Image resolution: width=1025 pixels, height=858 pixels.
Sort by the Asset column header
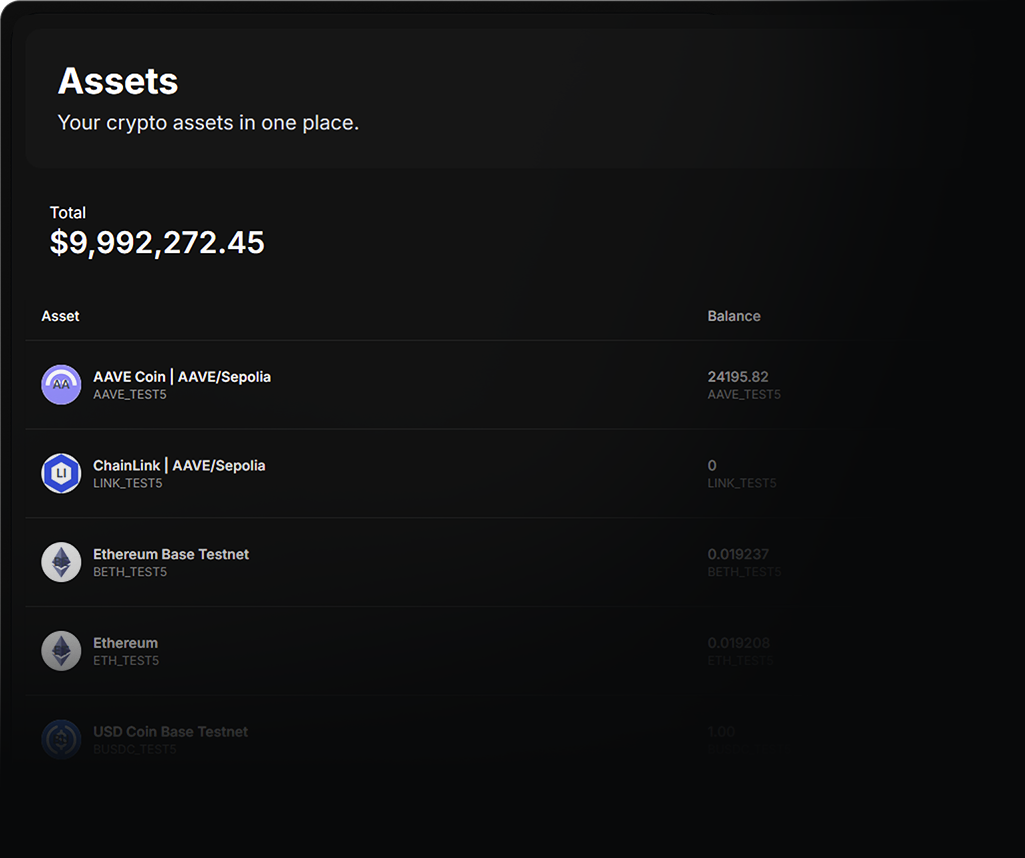(x=60, y=316)
